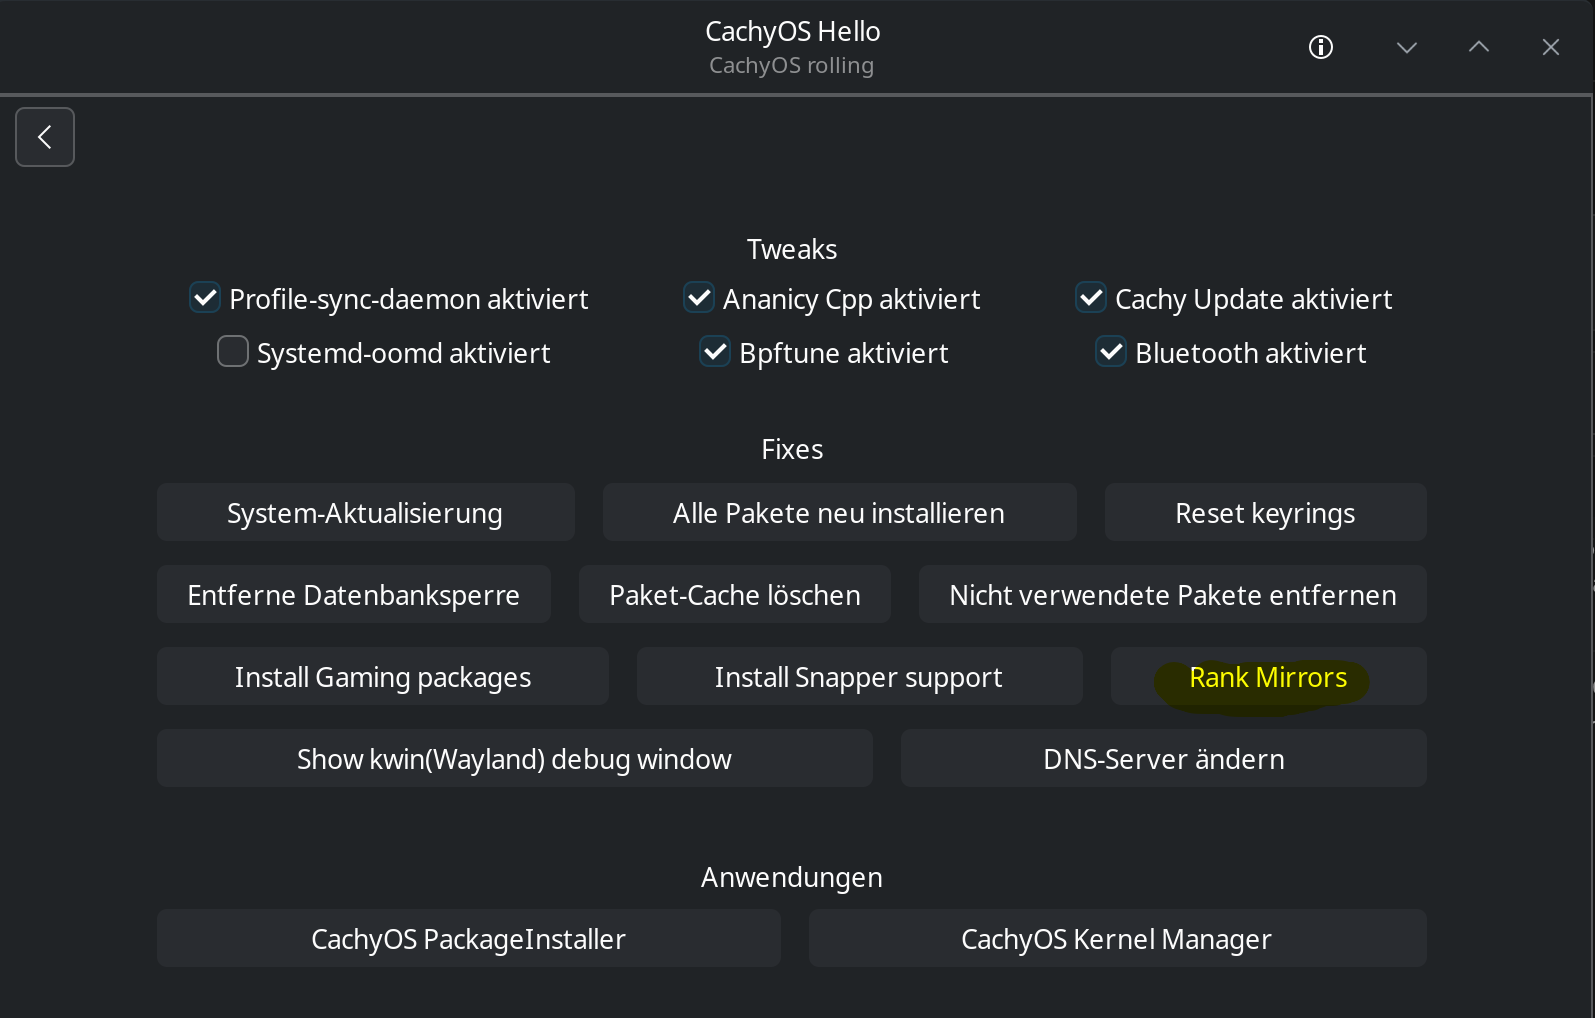Launch CachyOS Kernel Manager

tap(1116, 939)
